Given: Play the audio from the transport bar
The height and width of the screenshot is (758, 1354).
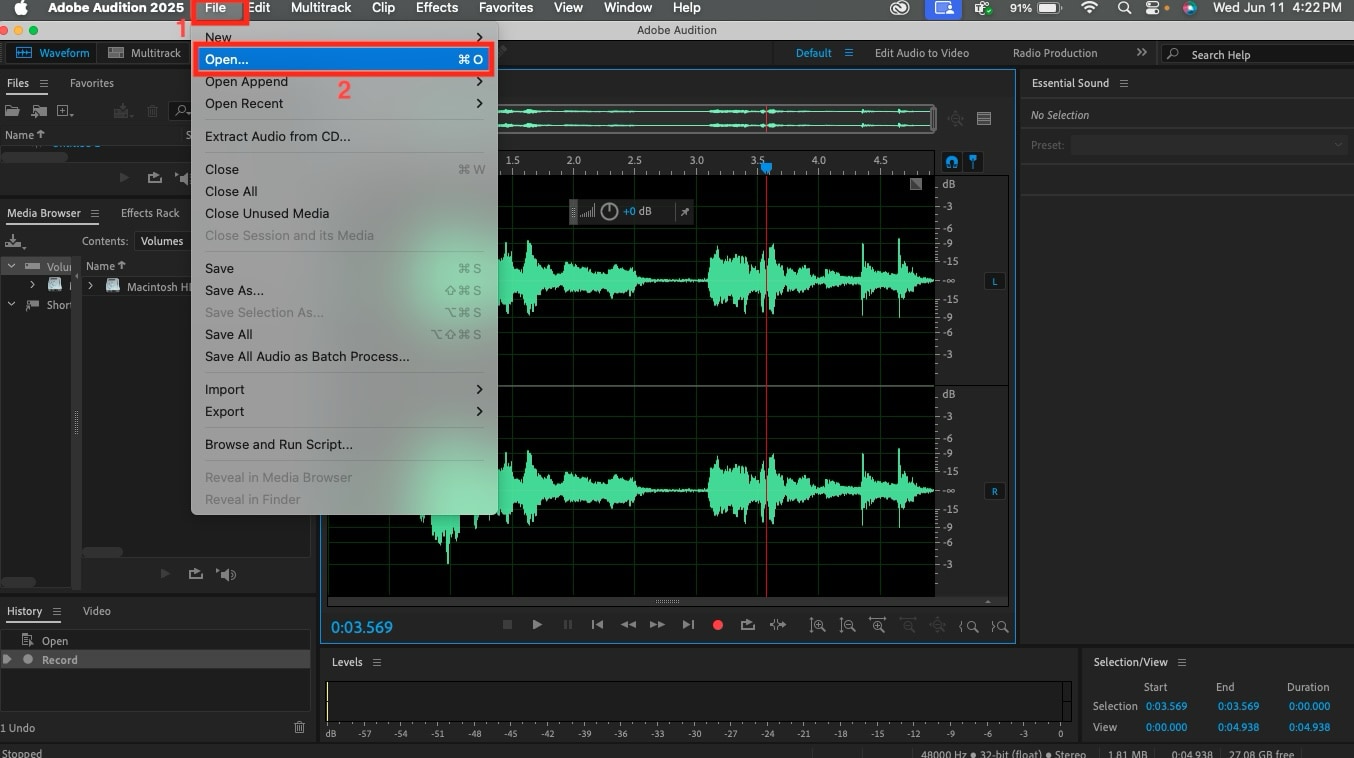Looking at the screenshot, I should click(537, 625).
